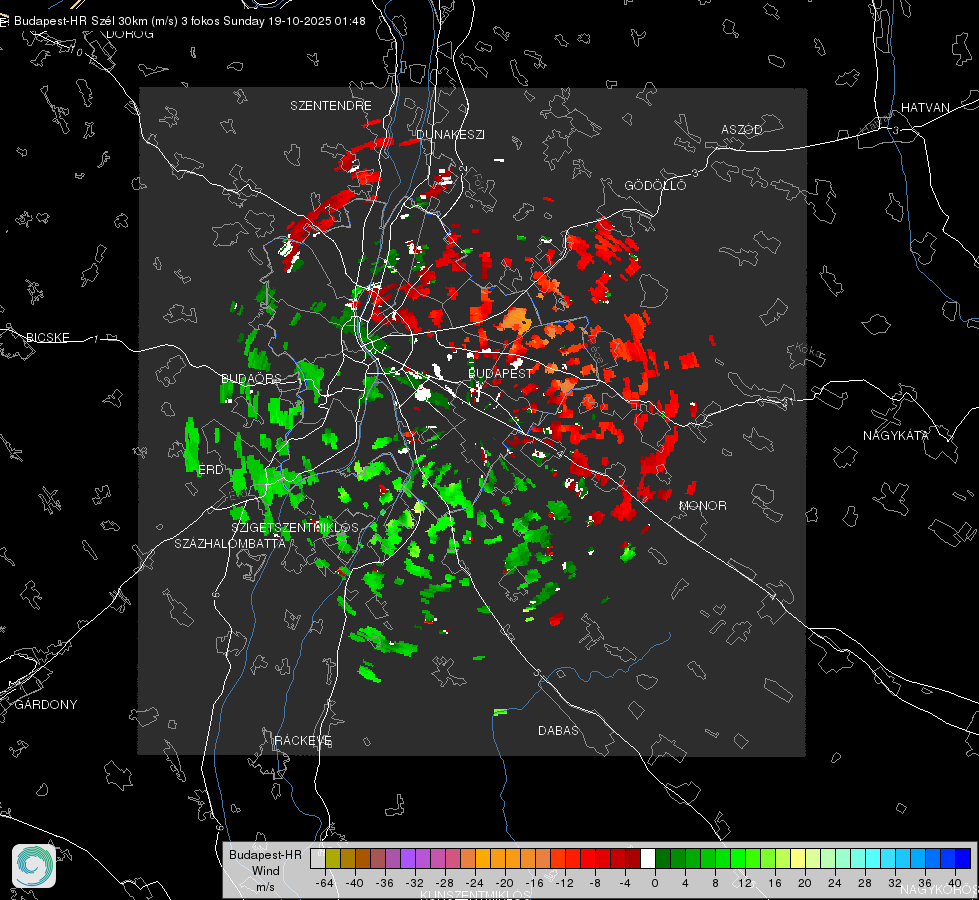
Task: Click the BUDAÖRS town label
Action: (251, 379)
